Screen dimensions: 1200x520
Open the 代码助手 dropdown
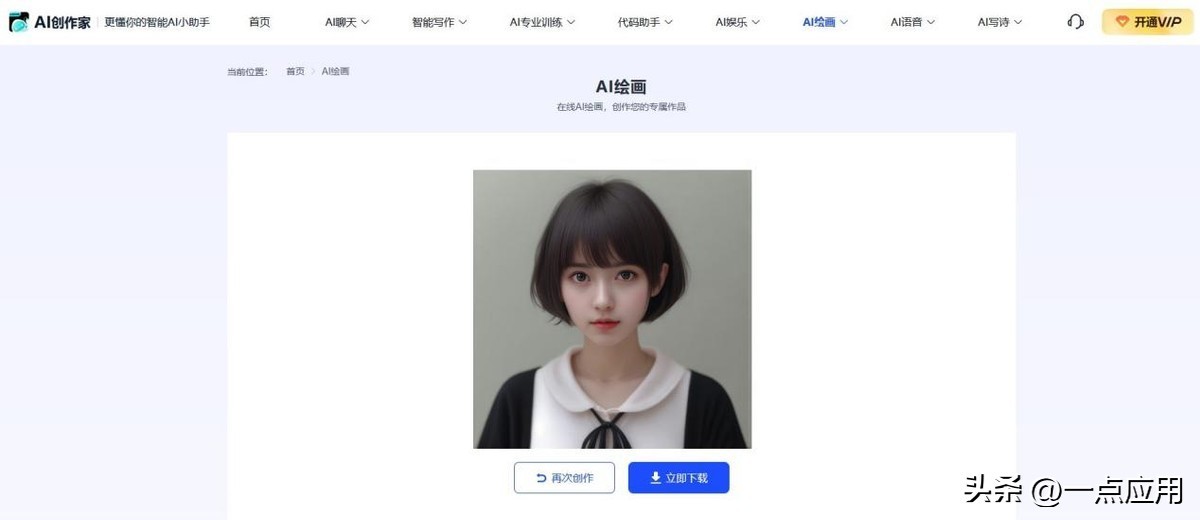pos(645,22)
